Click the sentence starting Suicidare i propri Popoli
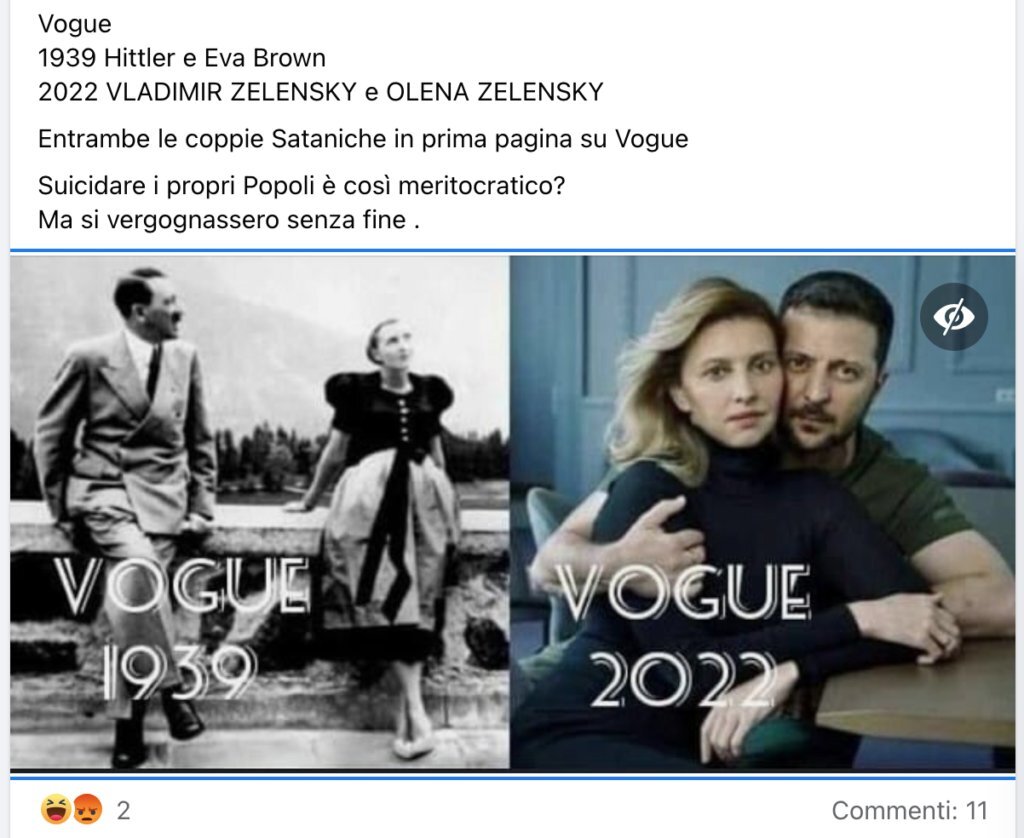This screenshot has height=838, width=1024. 301,186
